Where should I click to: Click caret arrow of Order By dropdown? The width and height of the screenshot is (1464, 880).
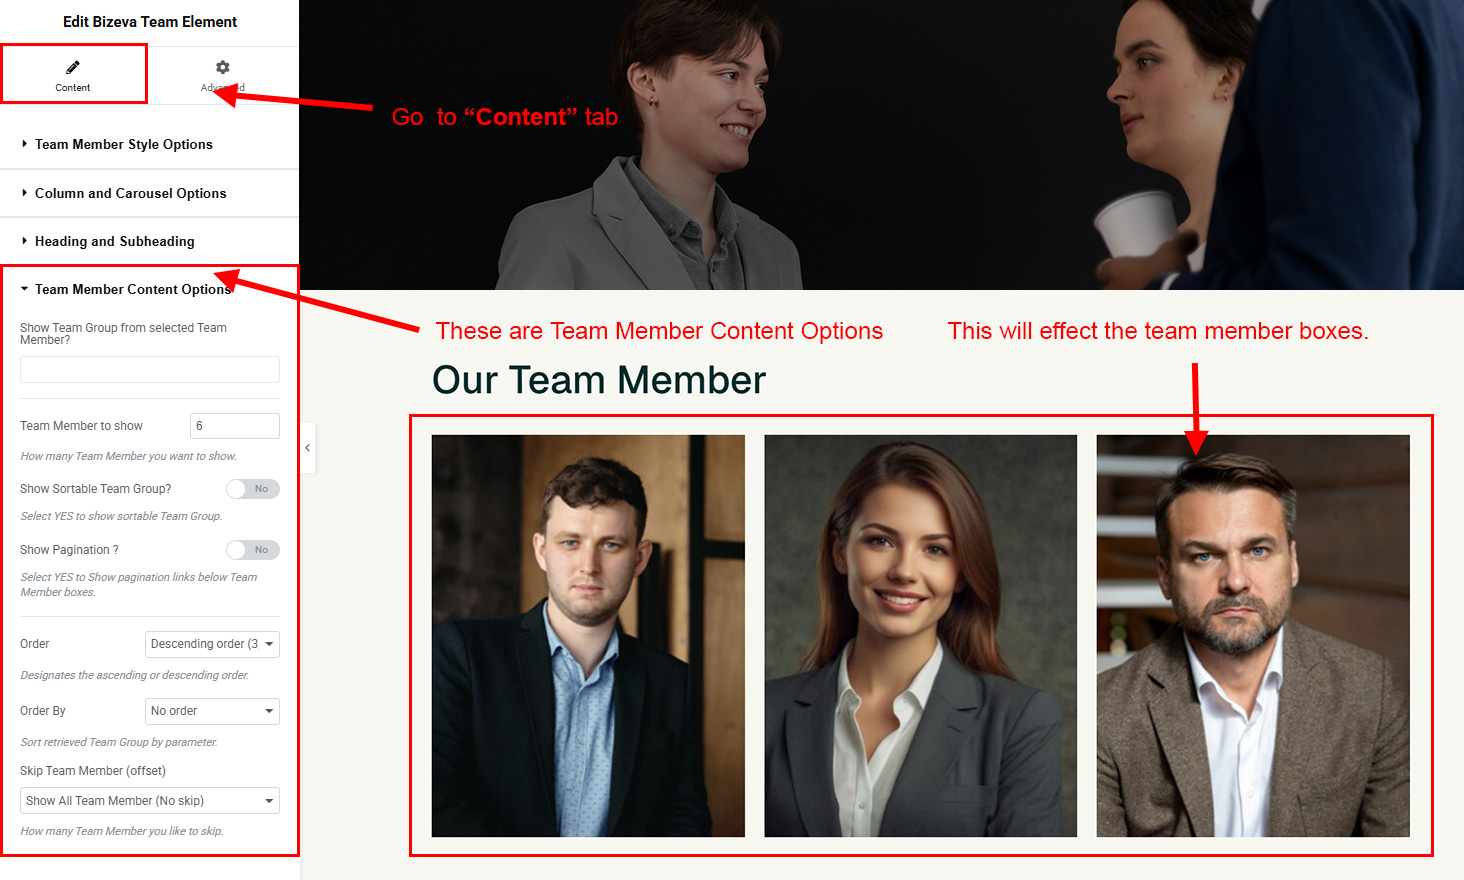[x=269, y=711]
